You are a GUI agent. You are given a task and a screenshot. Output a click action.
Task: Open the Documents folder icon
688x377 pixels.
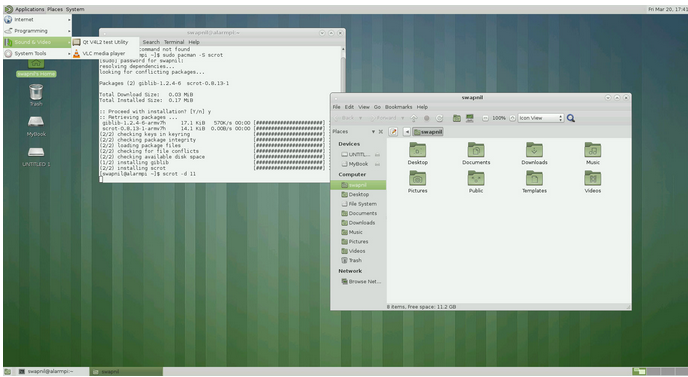point(476,153)
